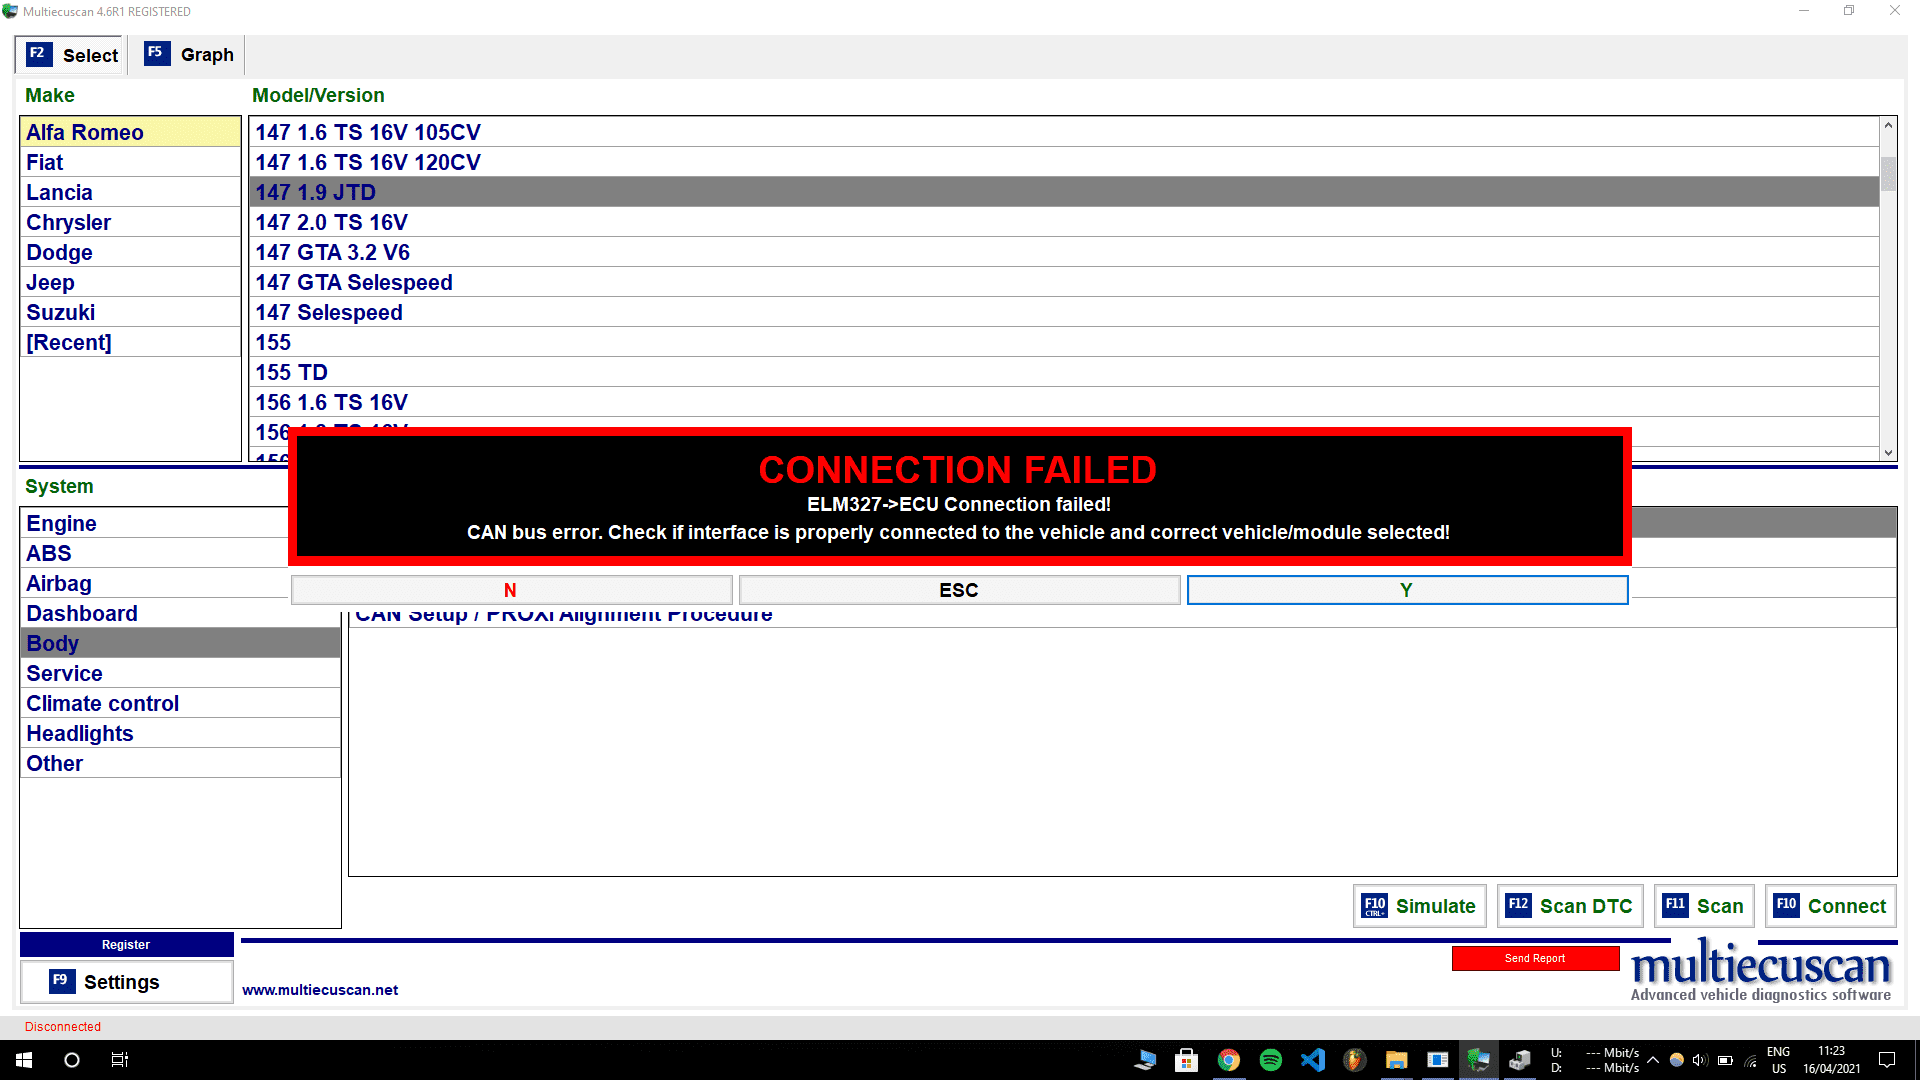The width and height of the screenshot is (1920, 1080).
Task: Open Task View in the taskbar
Action: click(120, 1060)
